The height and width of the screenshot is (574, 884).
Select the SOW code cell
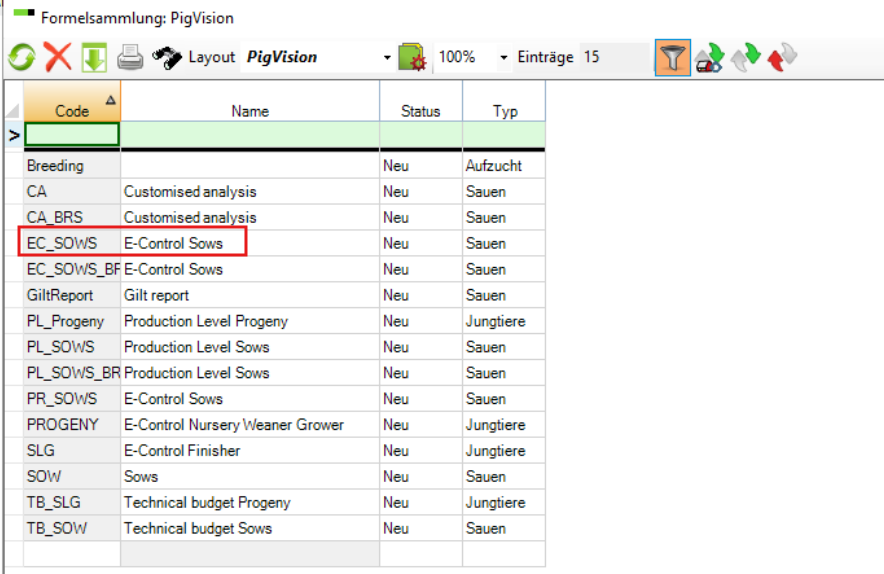[x=72, y=477]
